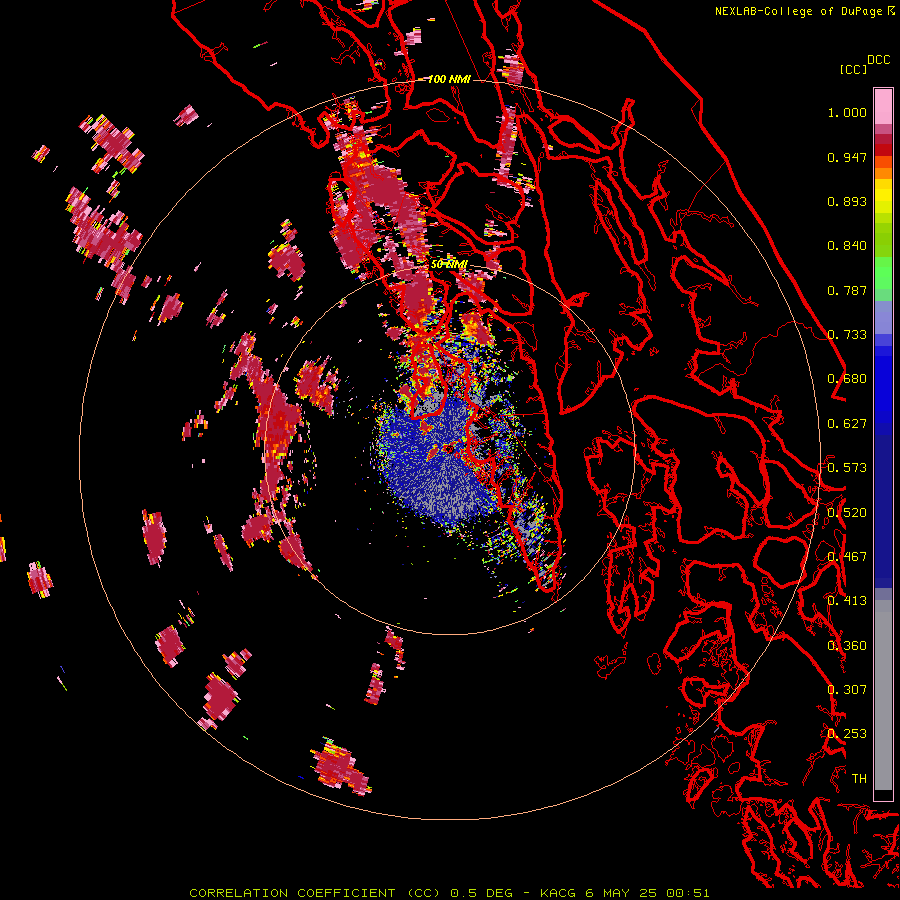900x900 pixels.
Task: Click the 50 NMI range ring label
Action: (449, 264)
